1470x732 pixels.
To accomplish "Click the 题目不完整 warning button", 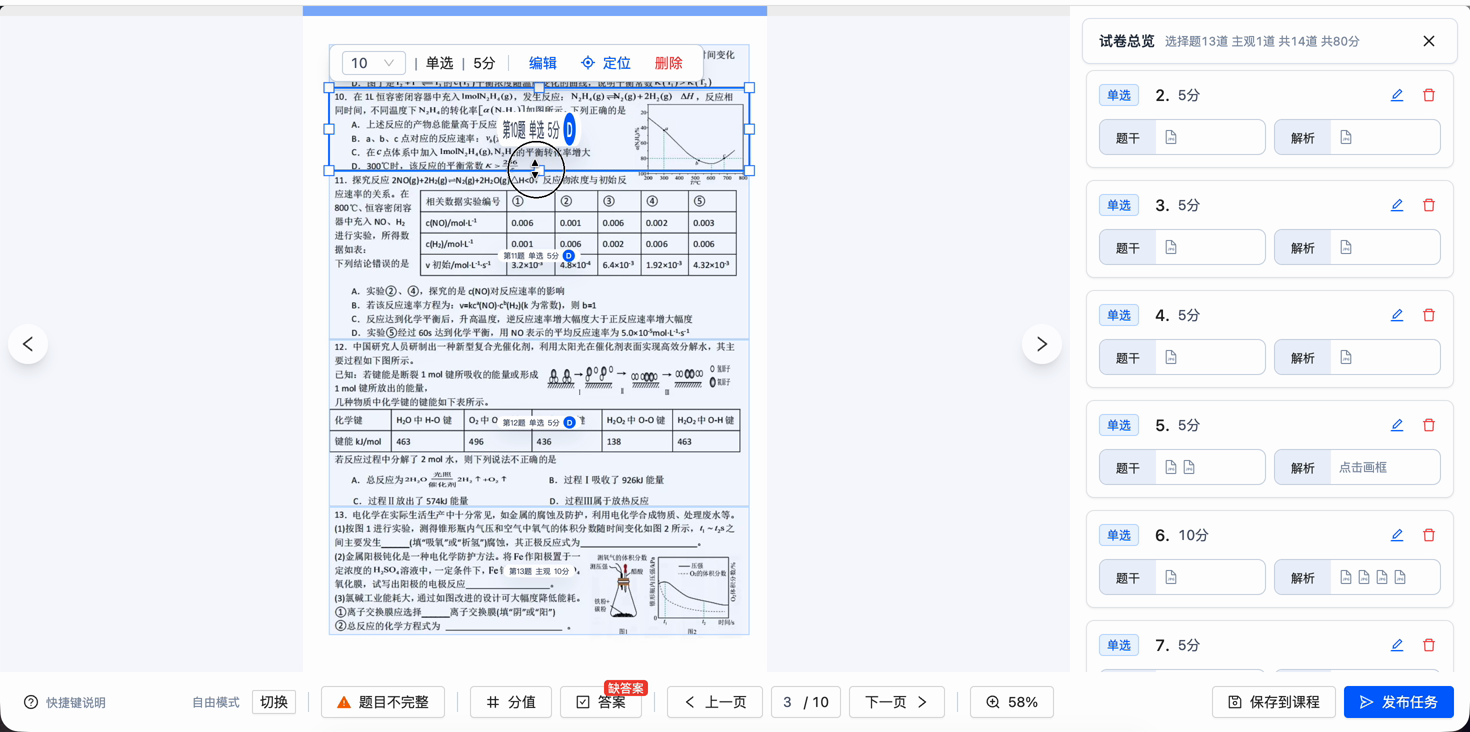I will 382,702.
